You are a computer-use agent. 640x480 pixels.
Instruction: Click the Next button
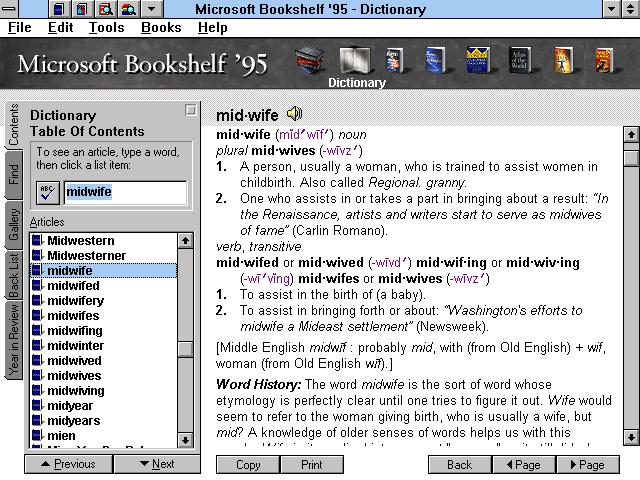[157, 464]
